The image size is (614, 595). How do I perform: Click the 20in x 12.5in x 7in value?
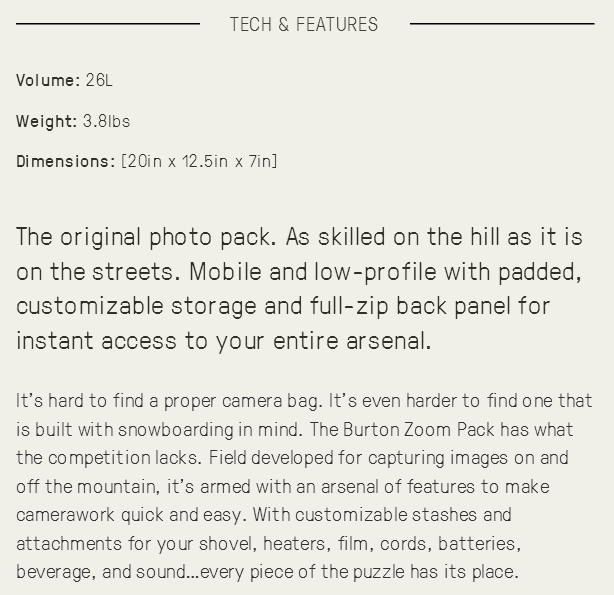199,161
